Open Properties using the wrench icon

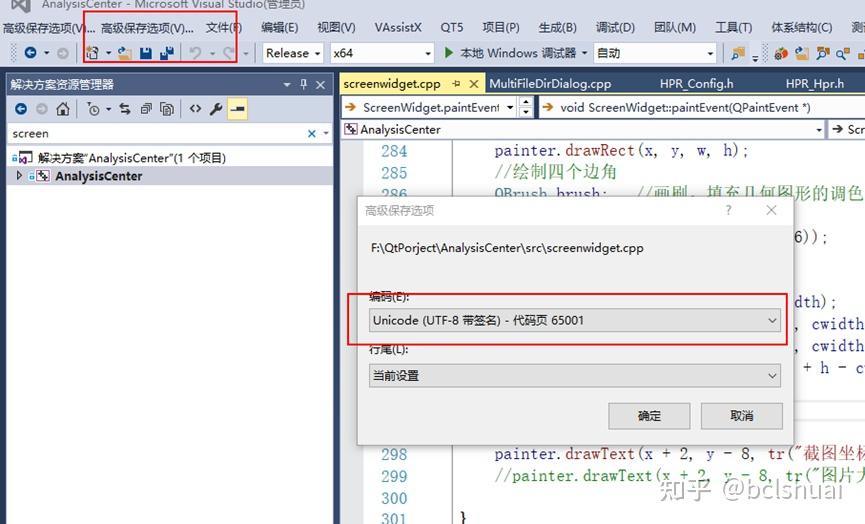tap(216, 109)
